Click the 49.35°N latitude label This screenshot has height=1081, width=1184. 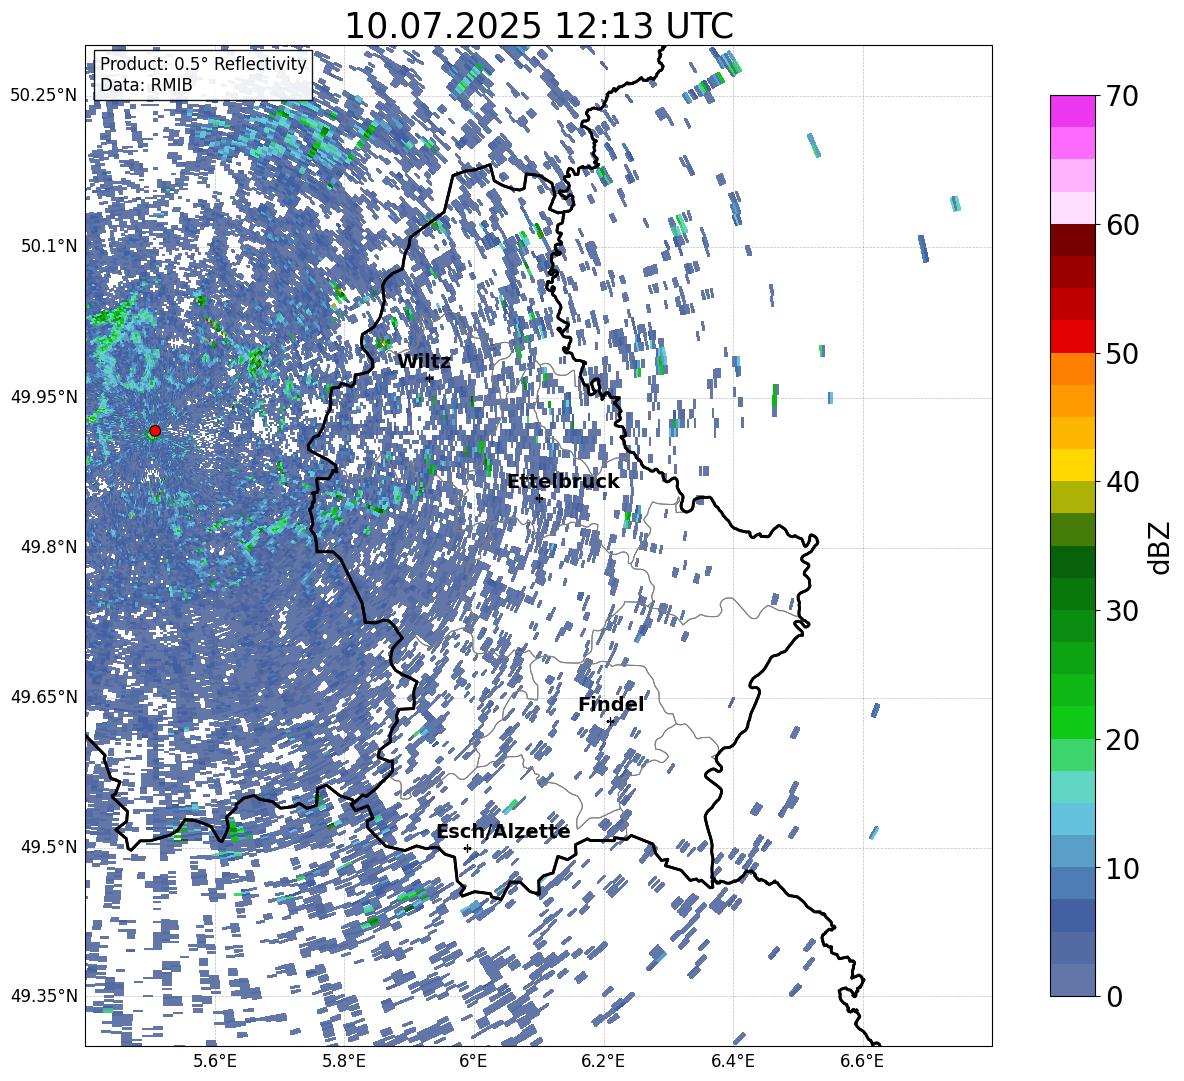(x=44, y=996)
